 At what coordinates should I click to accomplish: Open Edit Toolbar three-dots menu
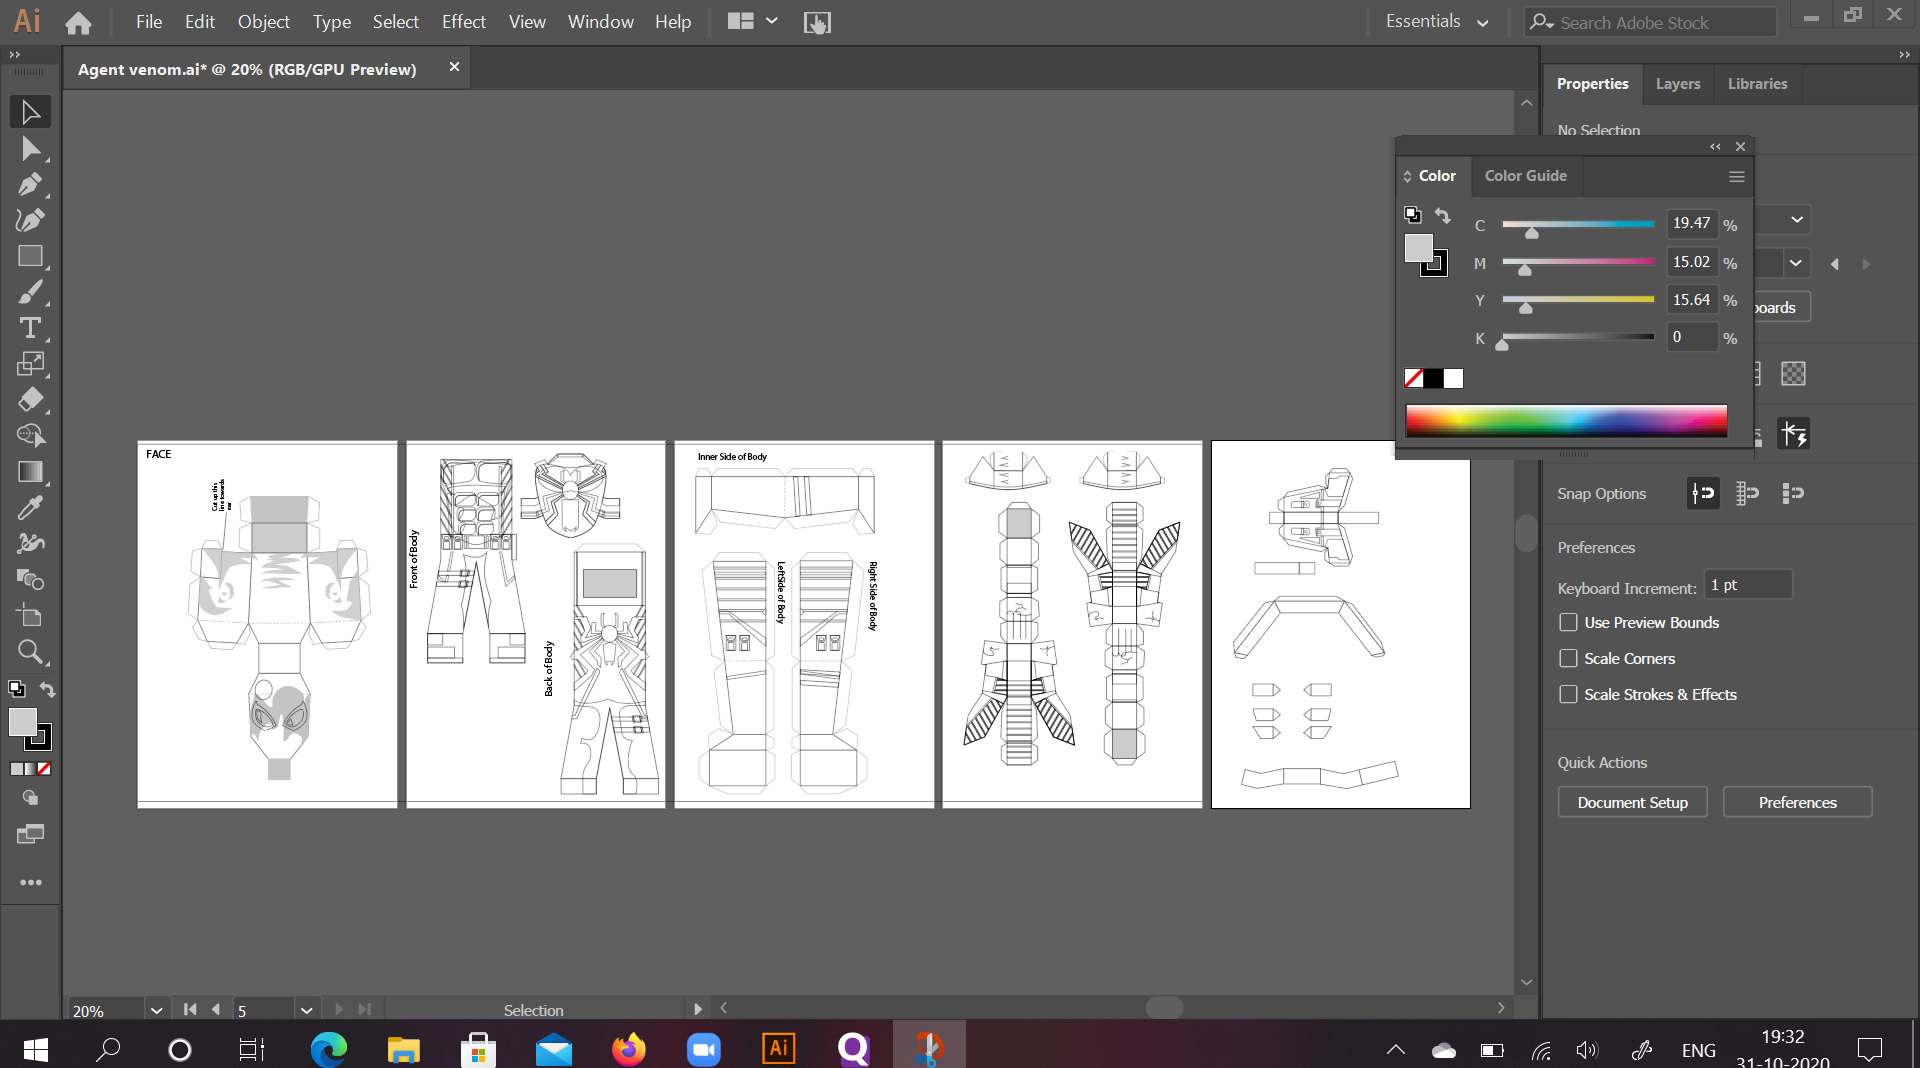tap(30, 882)
